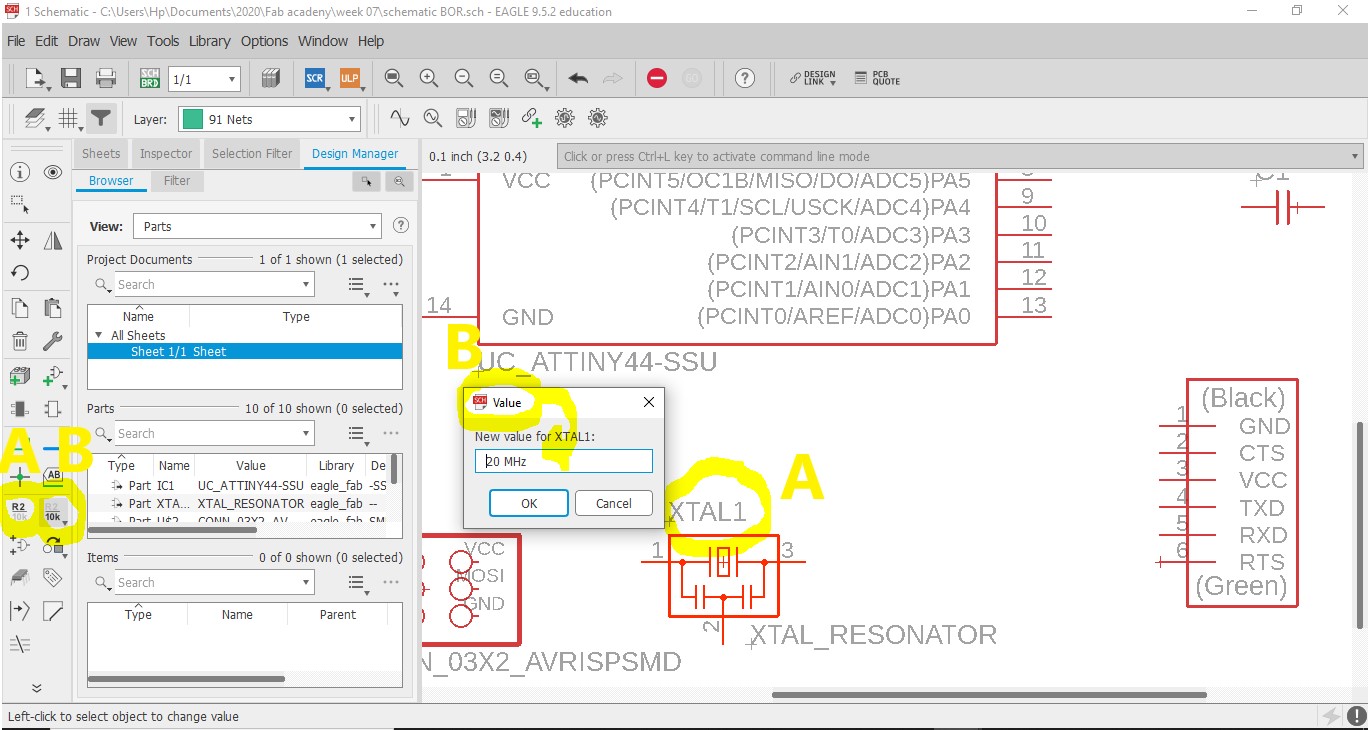The width and height of the screenshot is (1368, 730).
Task: Select the Move tool icon
Action: tap(19, 240)
